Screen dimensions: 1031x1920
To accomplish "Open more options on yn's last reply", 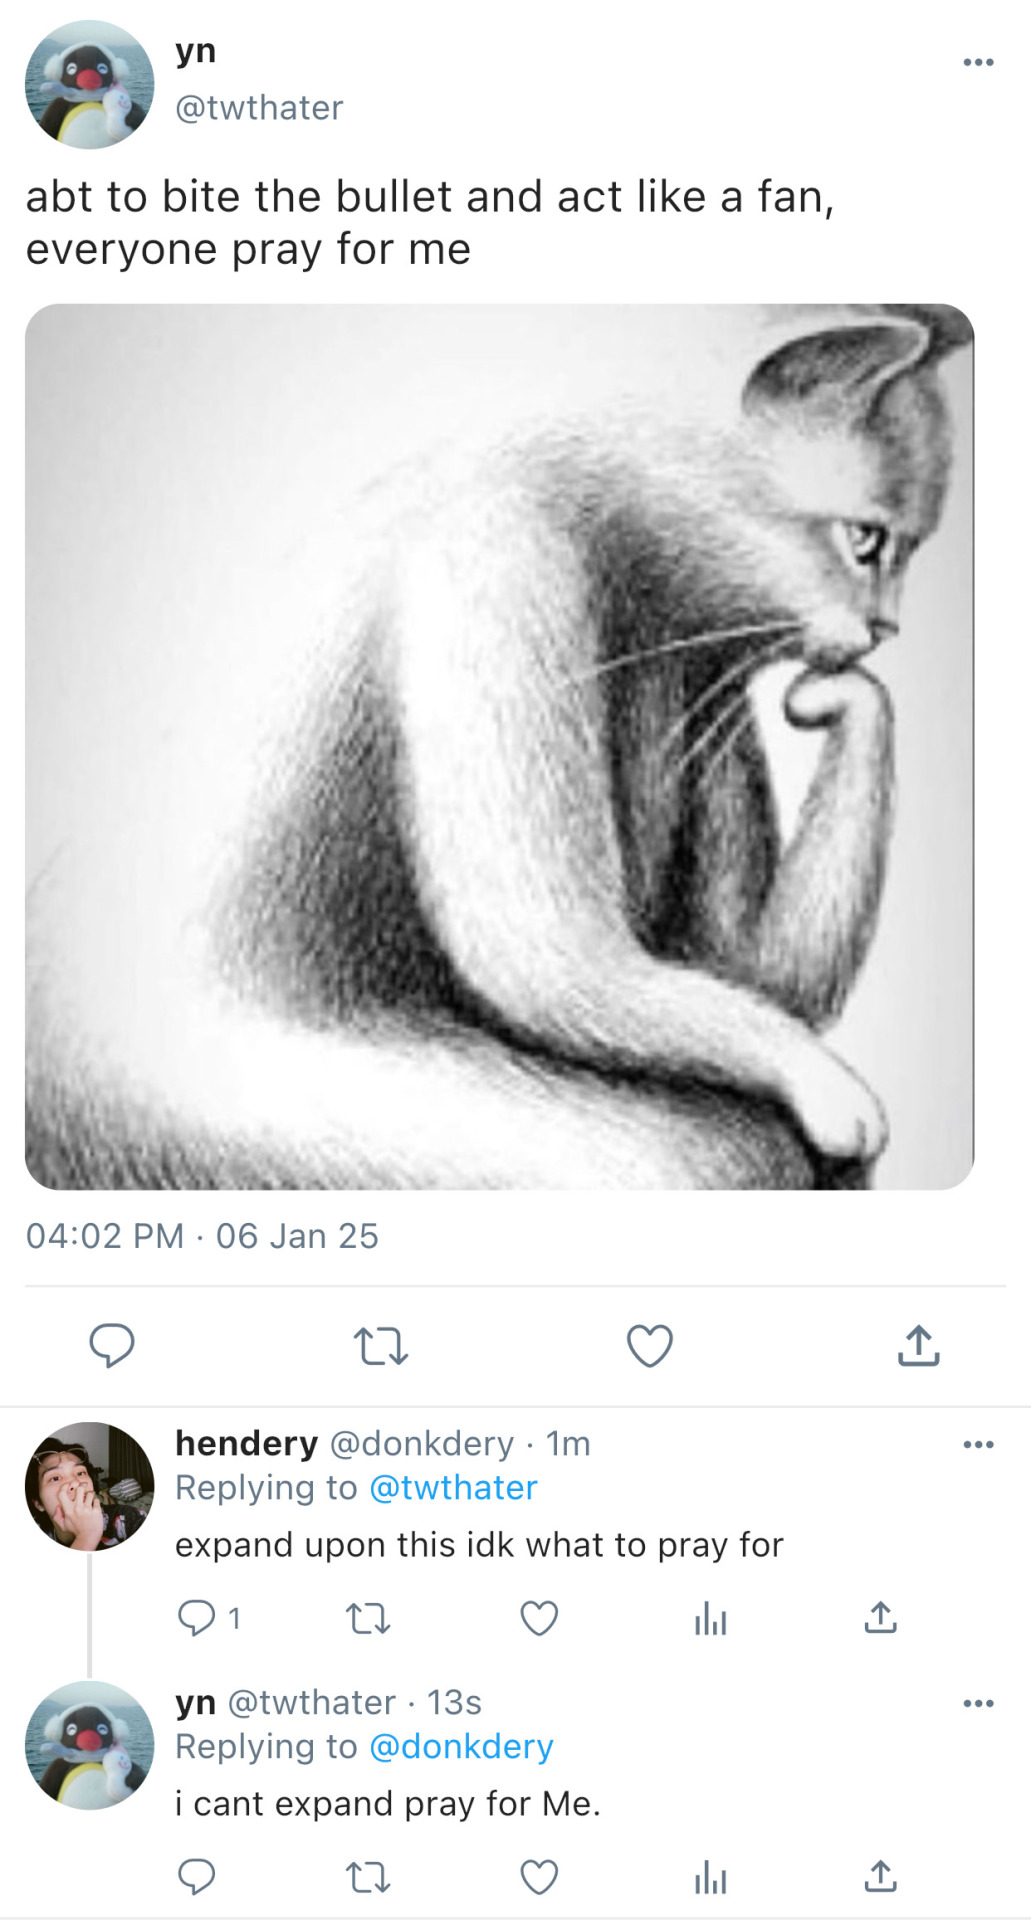I will [x=977, y=1703].
